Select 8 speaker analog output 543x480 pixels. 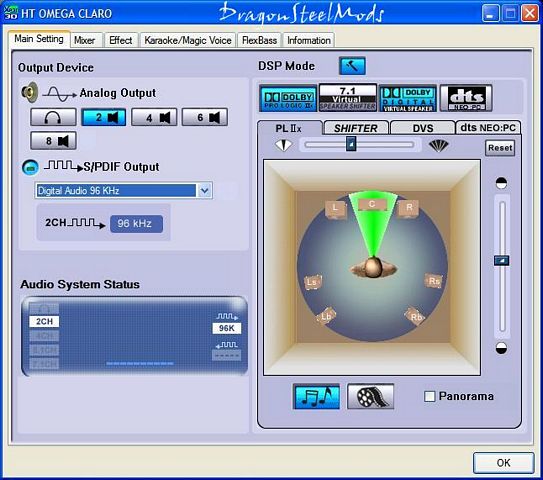53,141
